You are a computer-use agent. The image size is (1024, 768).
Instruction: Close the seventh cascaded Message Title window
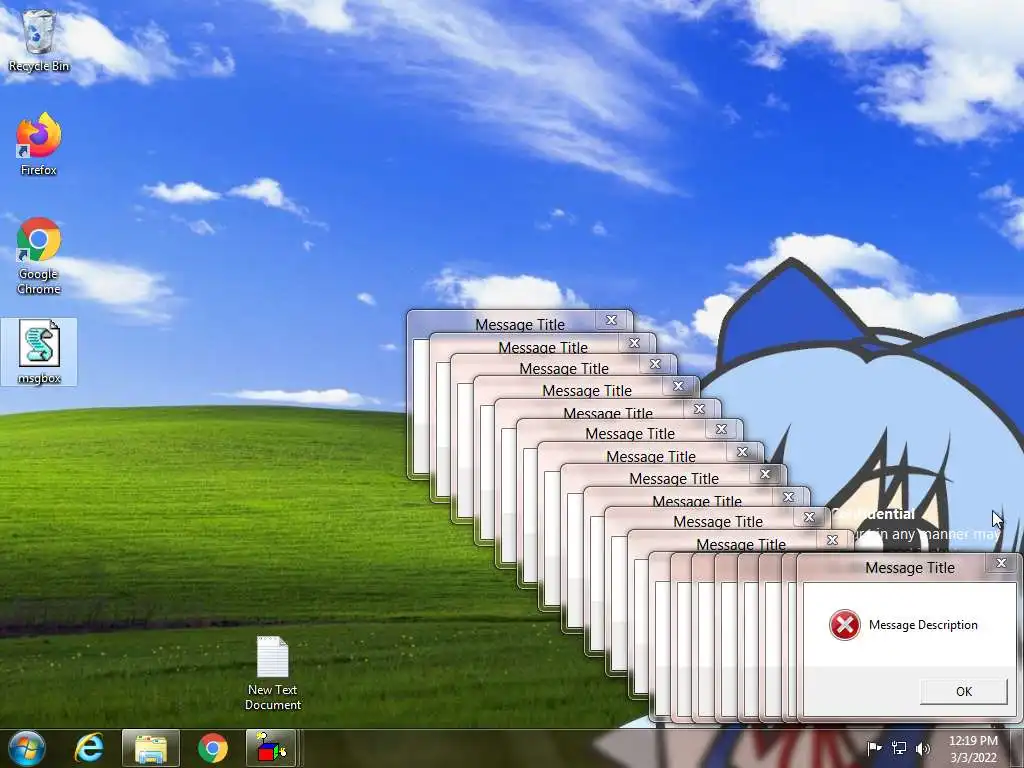tap(743, 452)
